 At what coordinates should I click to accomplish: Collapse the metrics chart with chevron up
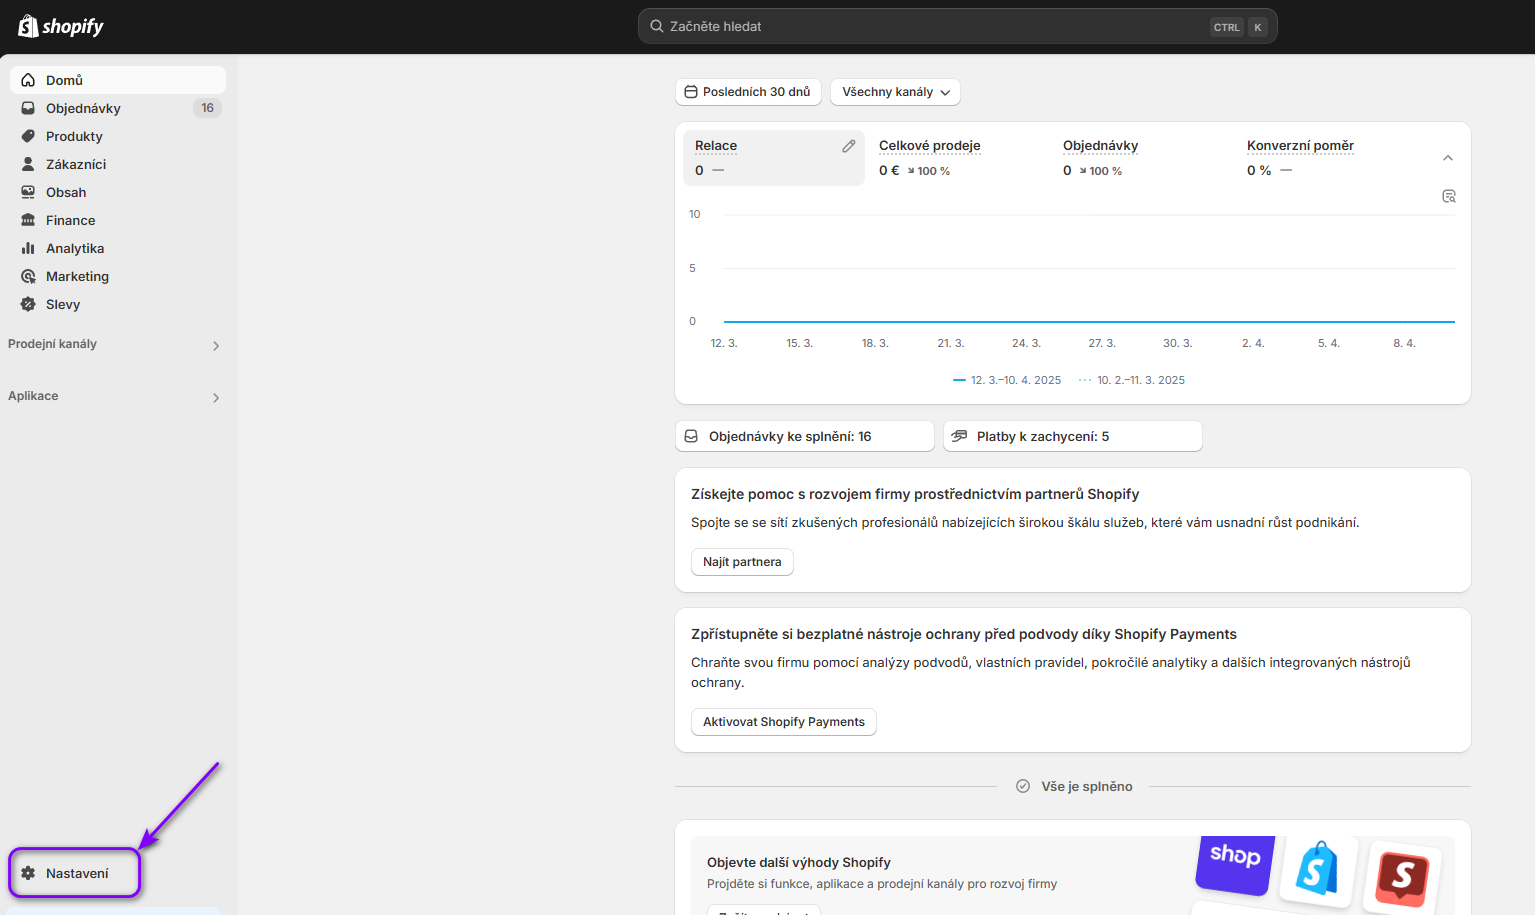(1447, 158)
